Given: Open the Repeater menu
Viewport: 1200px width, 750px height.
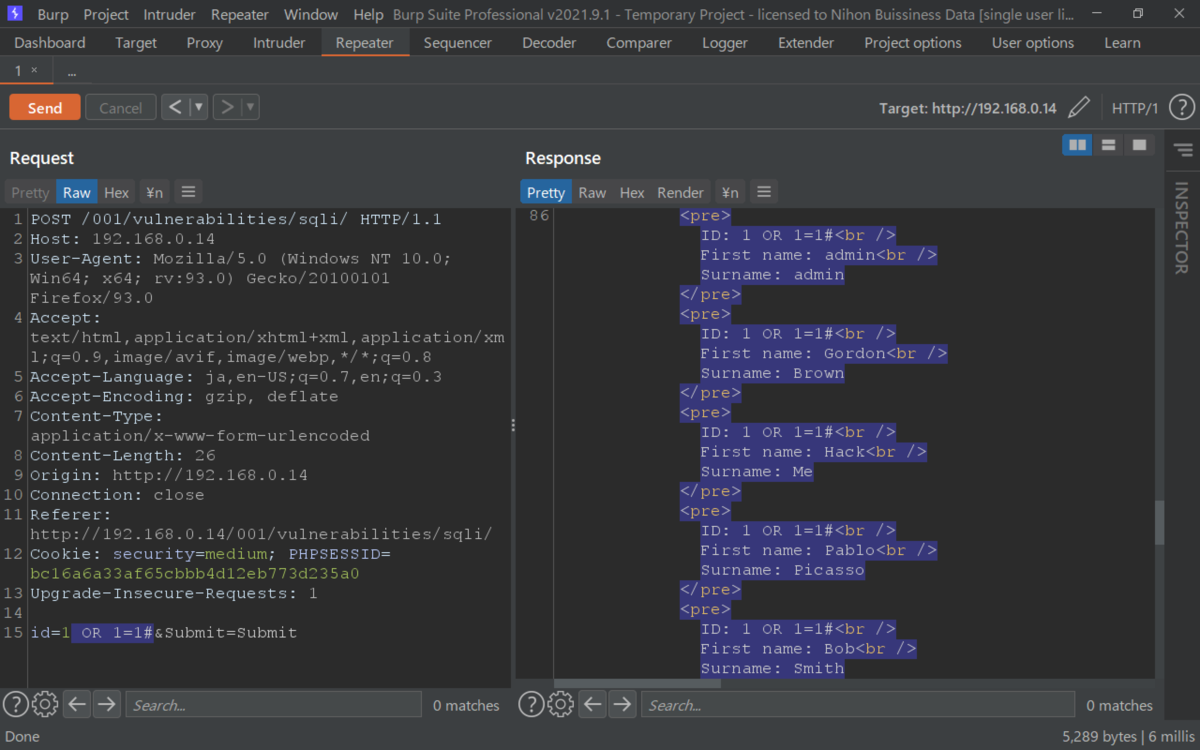Looking at the screenshot, I should pos(240,14).
